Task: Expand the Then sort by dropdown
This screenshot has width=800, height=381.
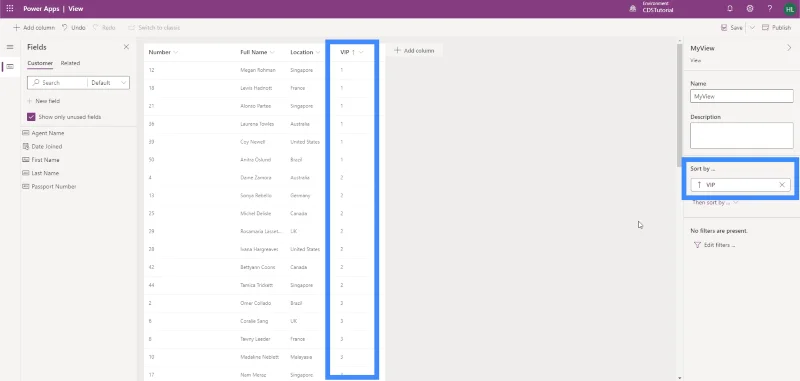Action: coord(715,202)
